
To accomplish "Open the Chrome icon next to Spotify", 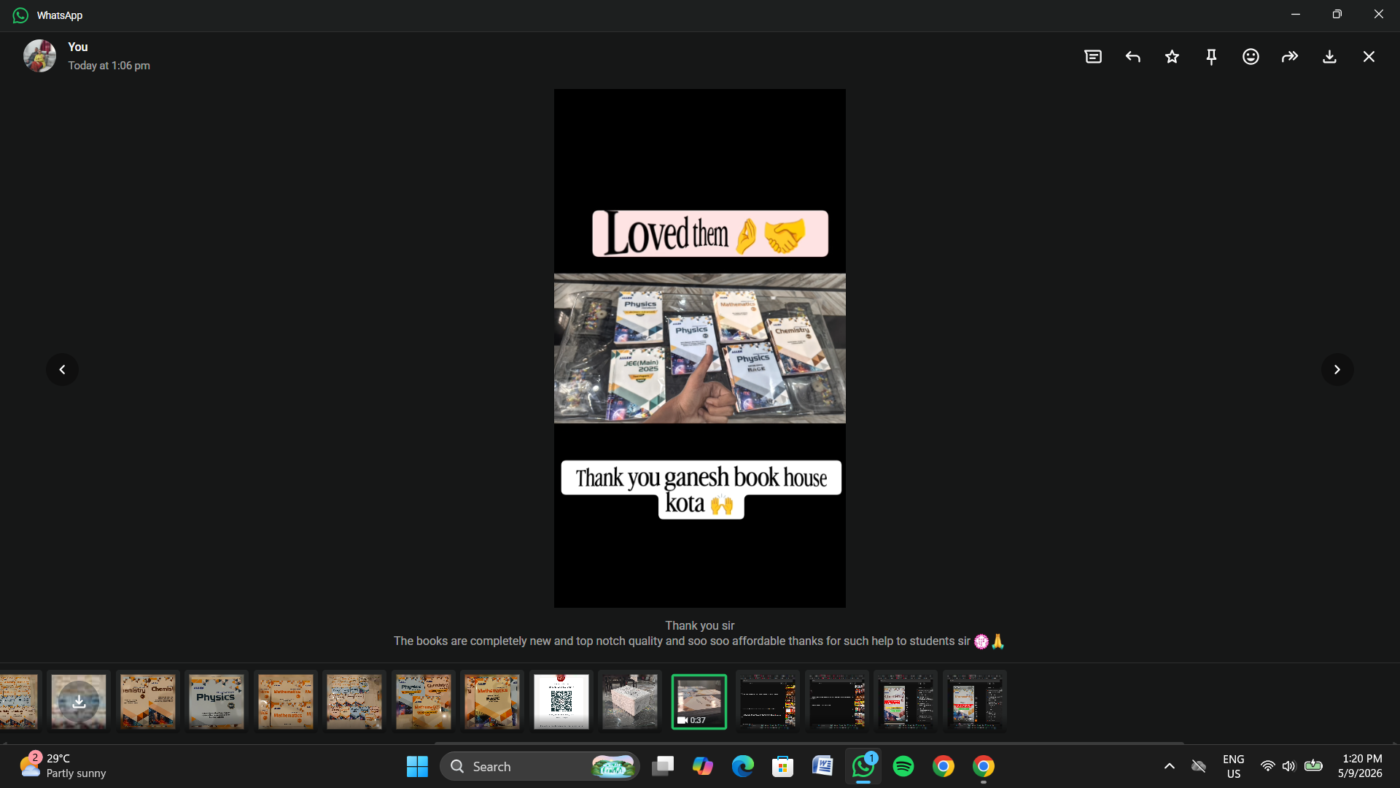I will point(943,767).
